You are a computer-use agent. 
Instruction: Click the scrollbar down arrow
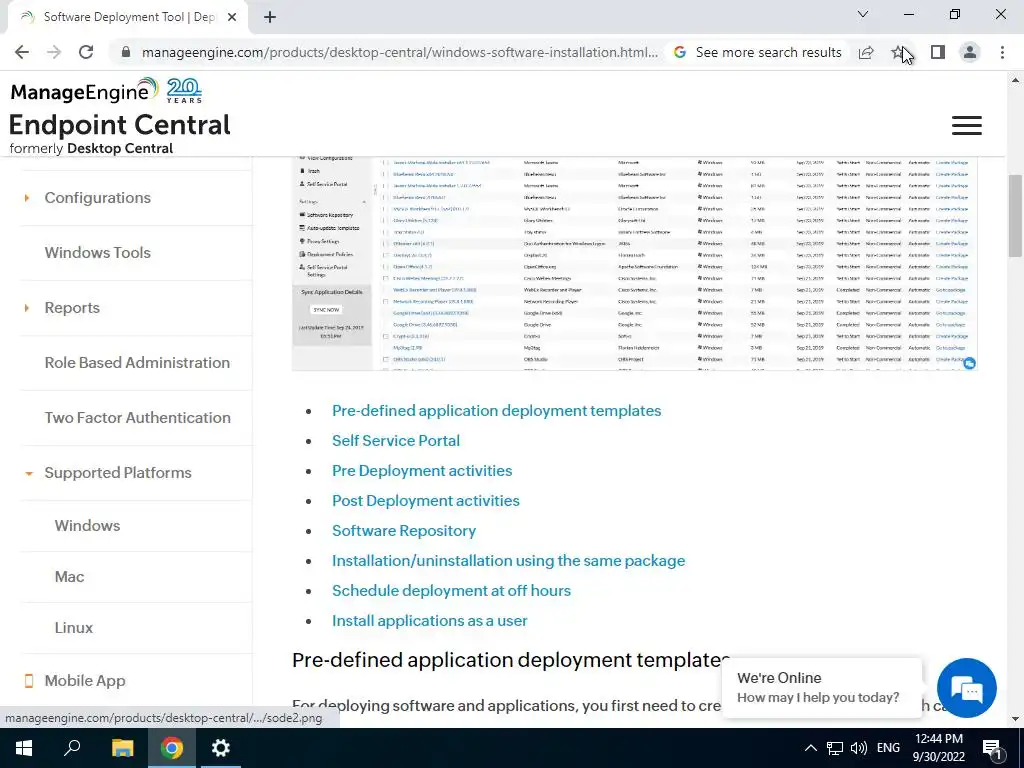click(1015, 720)
